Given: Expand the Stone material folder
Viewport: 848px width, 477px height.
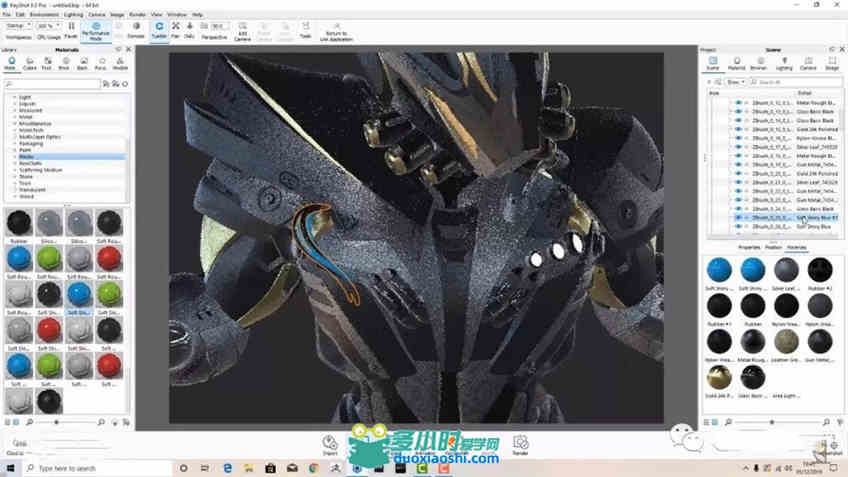Looking at the screenshot, I should click(x=15, y=177).
